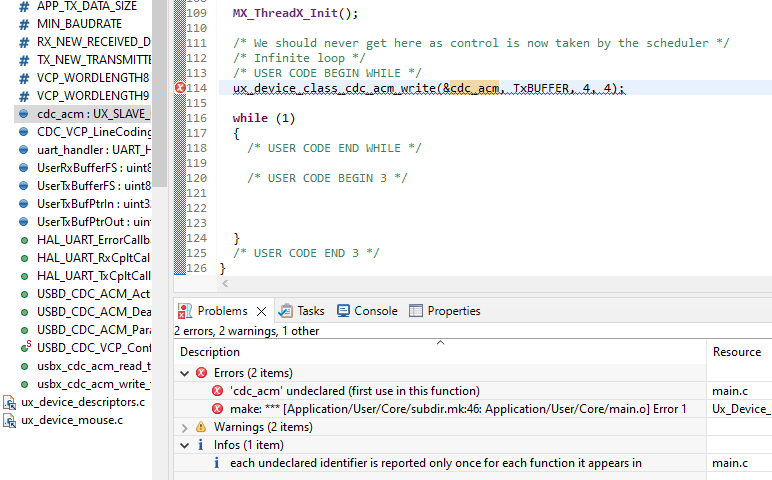
Task: Select HAL_UART_TxCpltCall in the outline
Action: point(94,276)
